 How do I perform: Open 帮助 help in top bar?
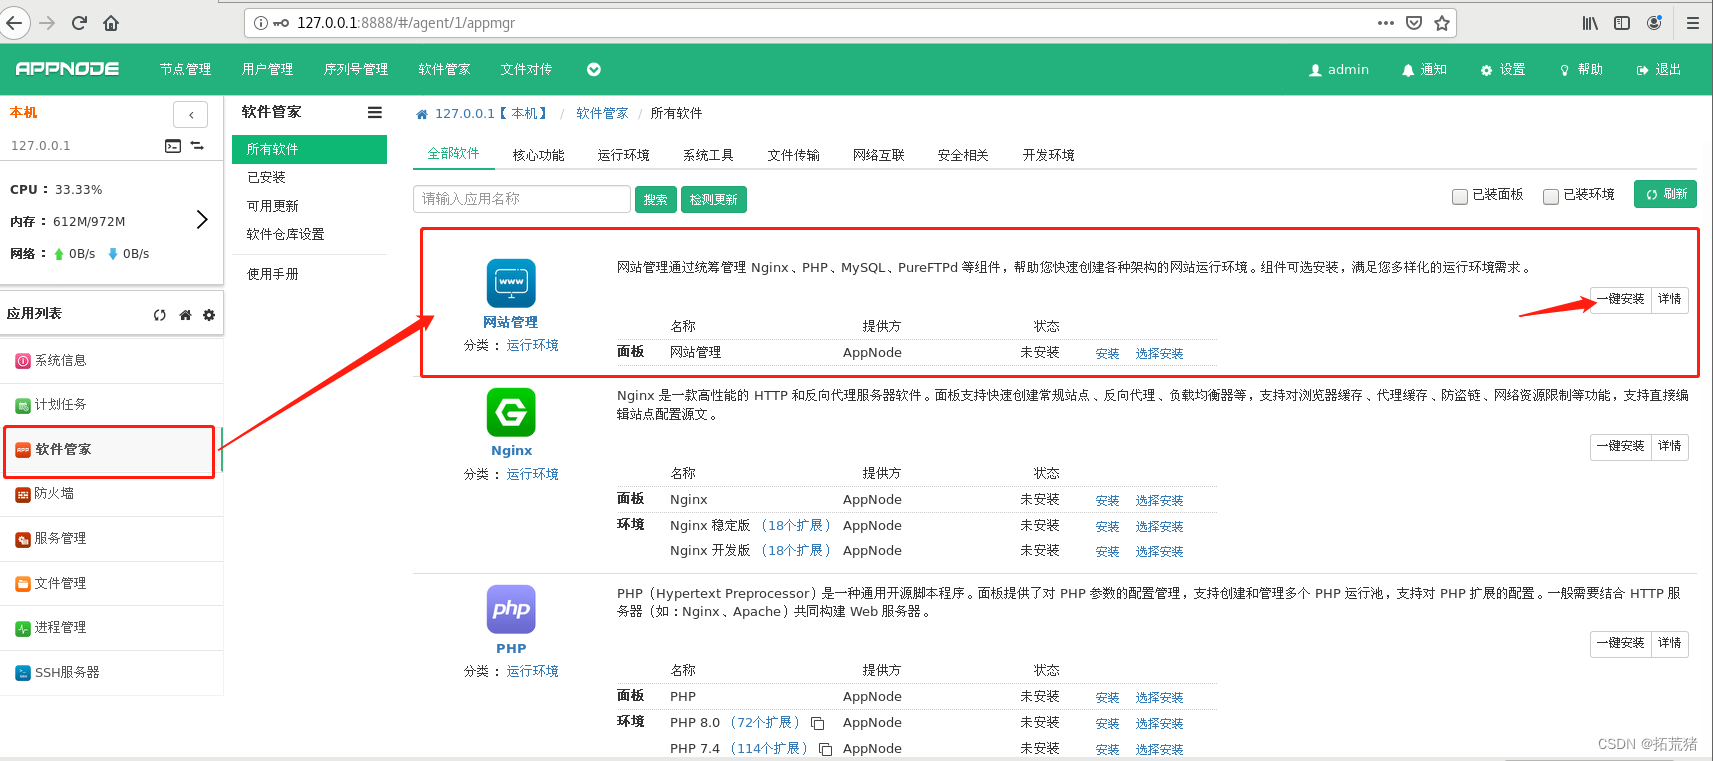[x=1581, y=70]
